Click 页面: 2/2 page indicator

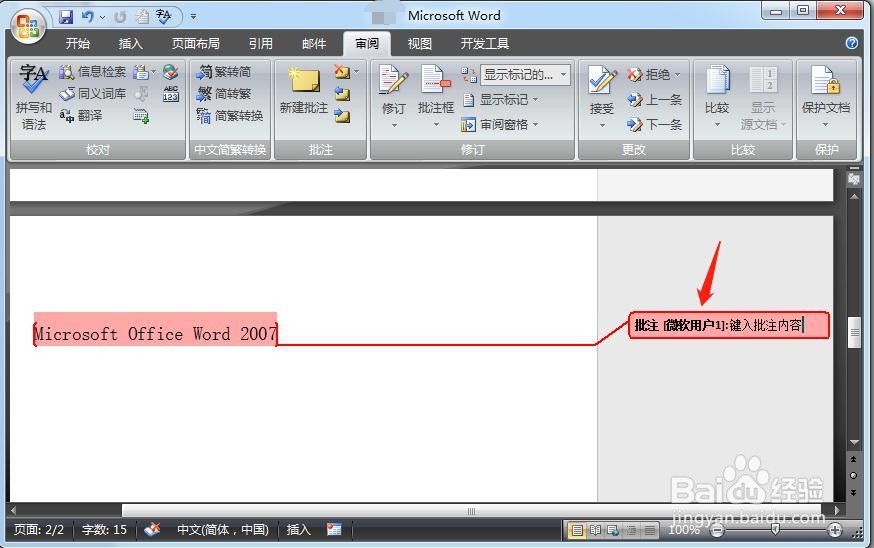click(x=38, y=530)
